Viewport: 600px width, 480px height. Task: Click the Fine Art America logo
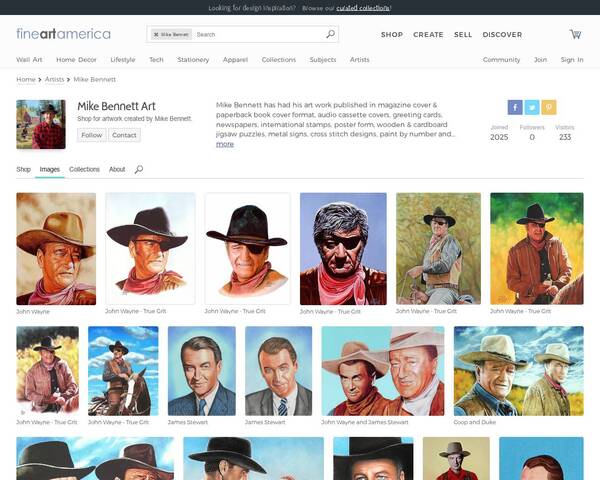click(64, 34)
